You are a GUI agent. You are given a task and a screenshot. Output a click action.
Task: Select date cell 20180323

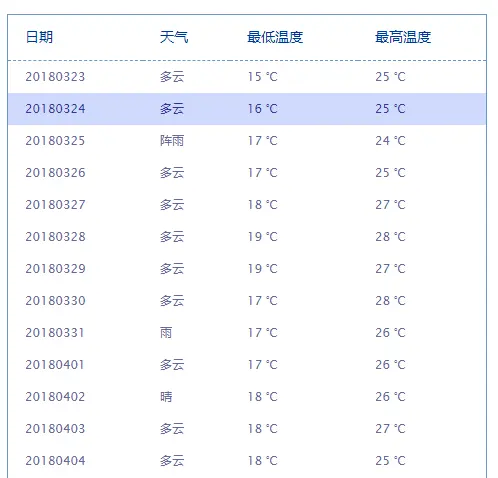click(x=55, y=77)
